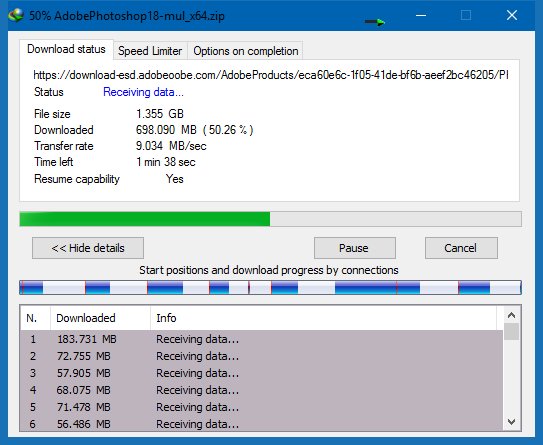Click the Downloaded column header
Viewport: 543px width, 445px height.
pyautogui.click(x=100, y=318)
